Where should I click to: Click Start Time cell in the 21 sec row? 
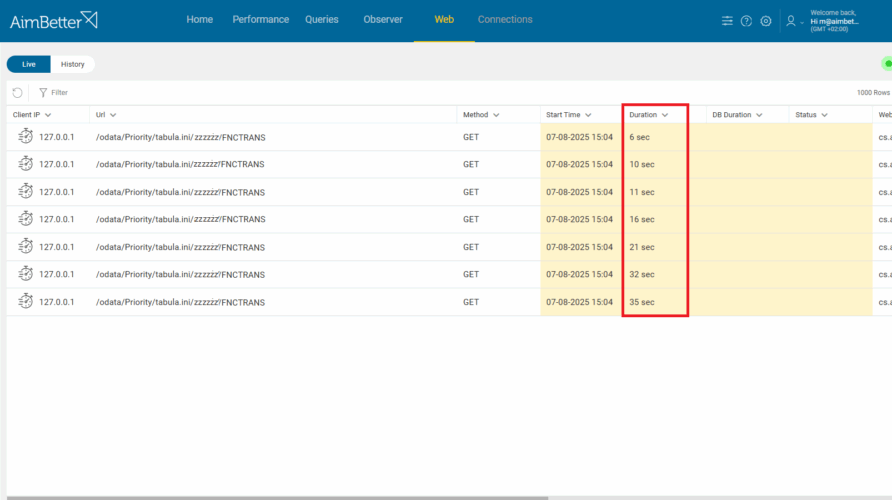(579, 247)
